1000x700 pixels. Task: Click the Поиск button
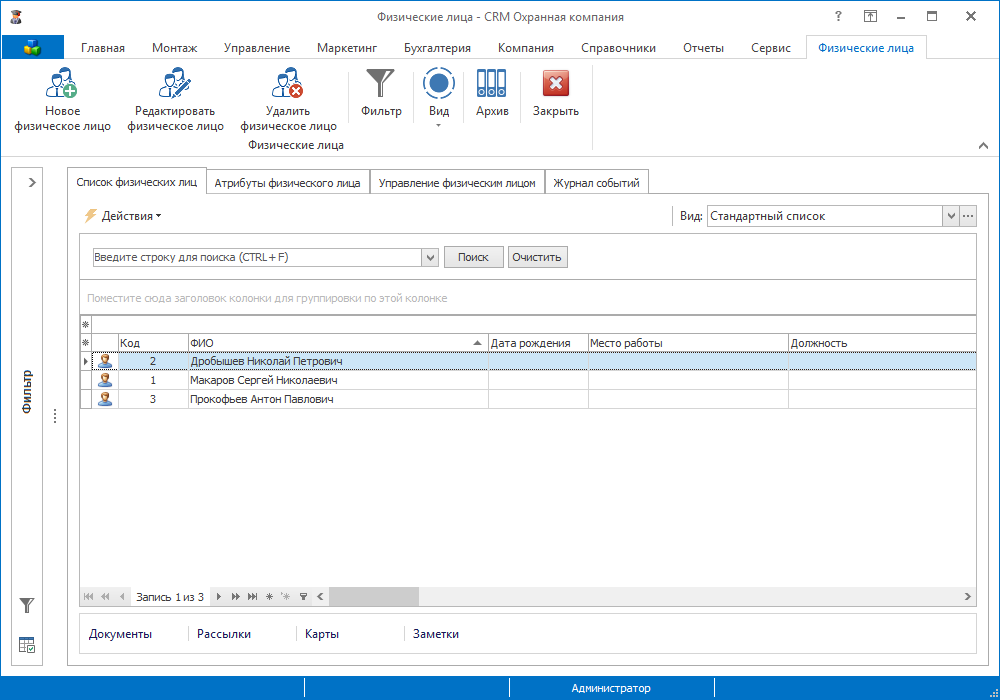tap(473, 258)
